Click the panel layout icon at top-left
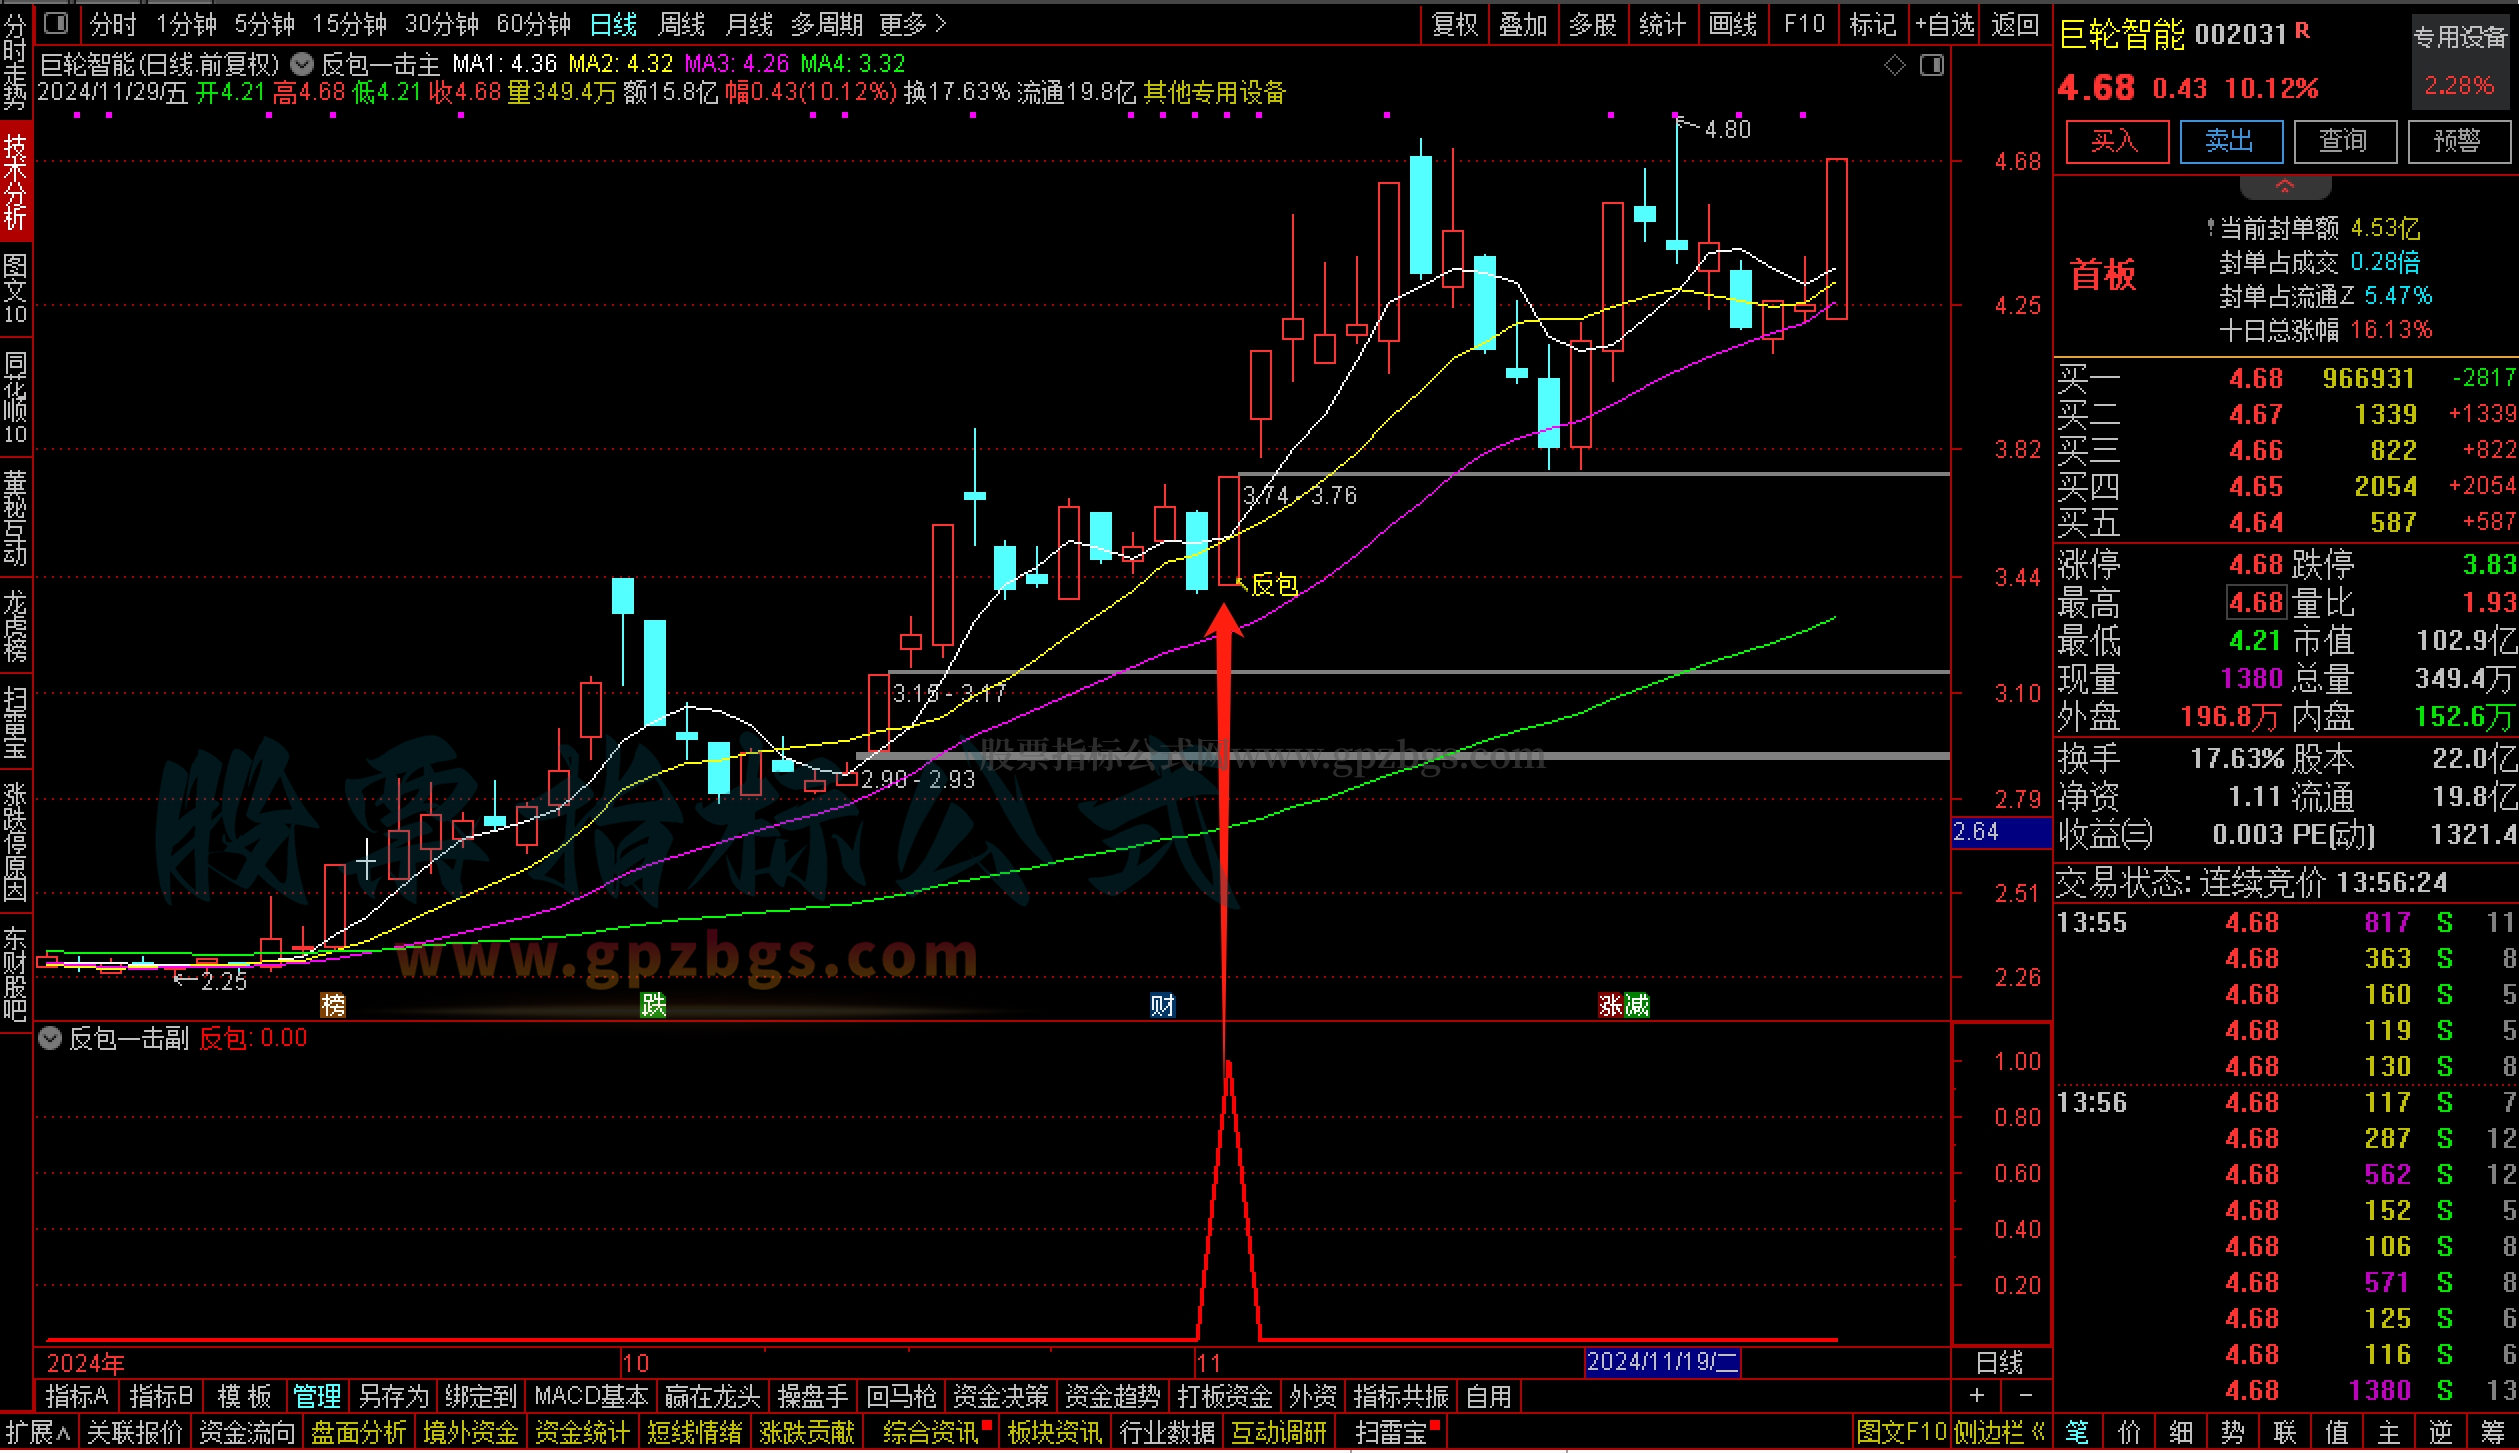This screenshot has height=1453, width=2519. coord(57,23)
